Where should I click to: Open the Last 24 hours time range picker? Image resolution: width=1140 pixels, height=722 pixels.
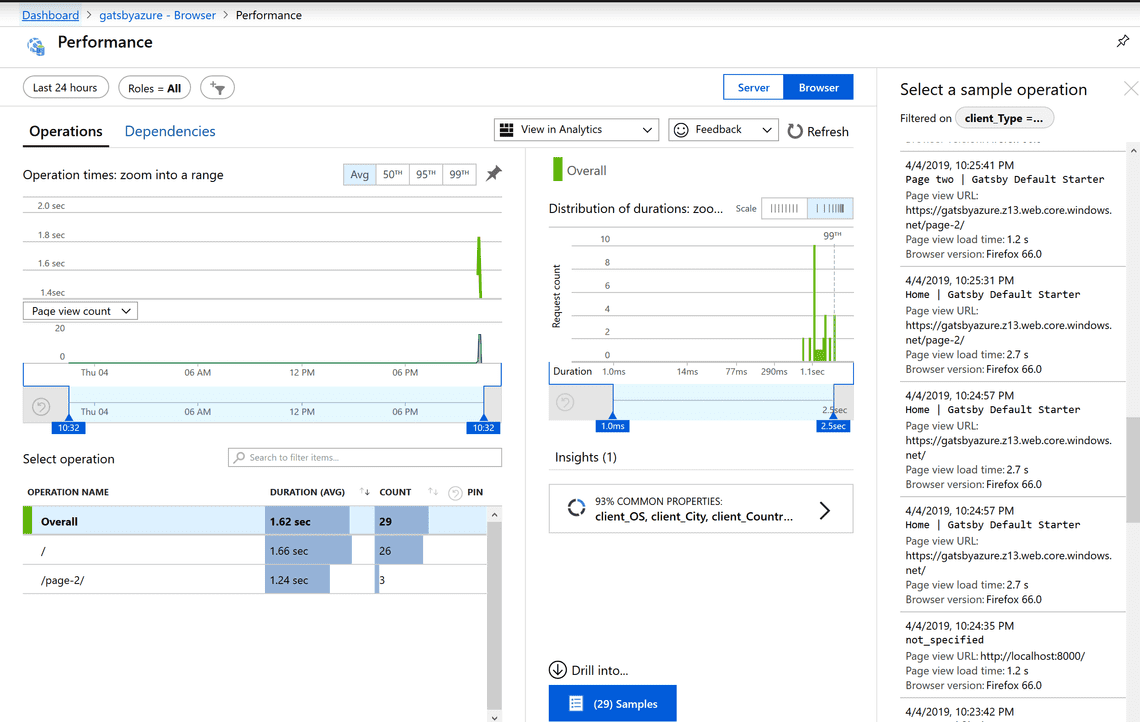[65, 87]
